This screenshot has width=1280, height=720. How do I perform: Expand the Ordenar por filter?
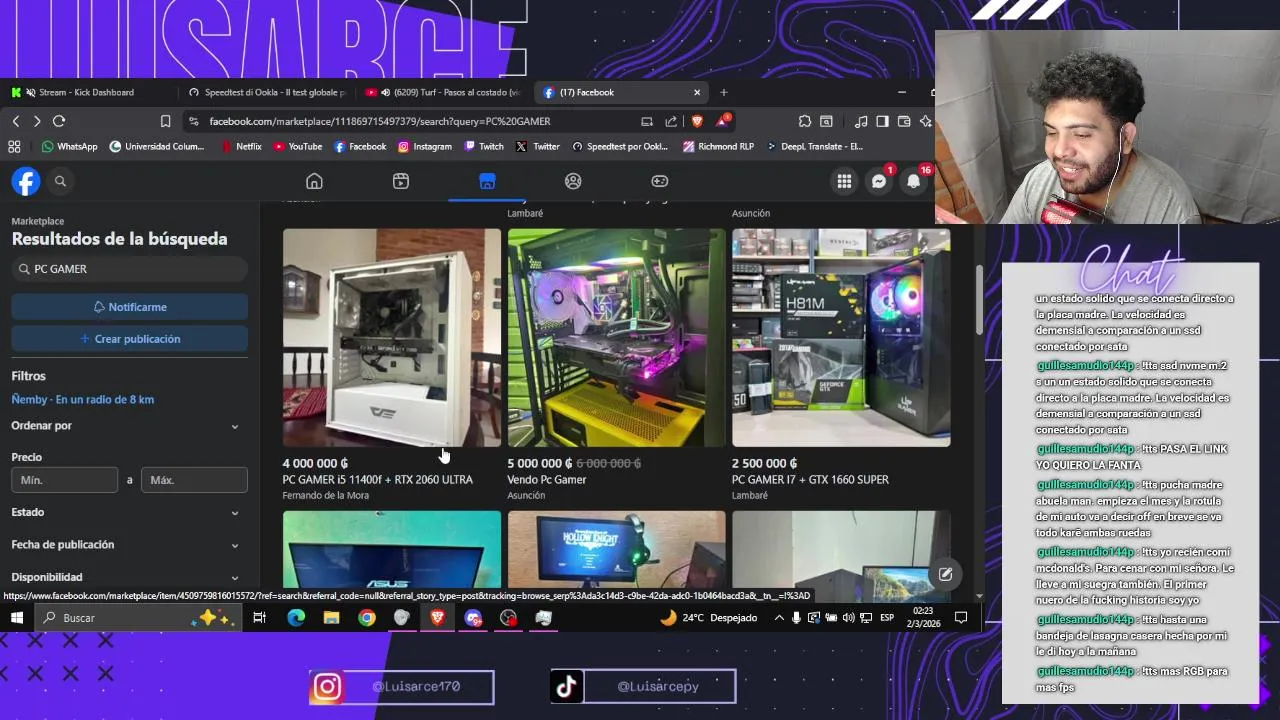pos(125,426)
